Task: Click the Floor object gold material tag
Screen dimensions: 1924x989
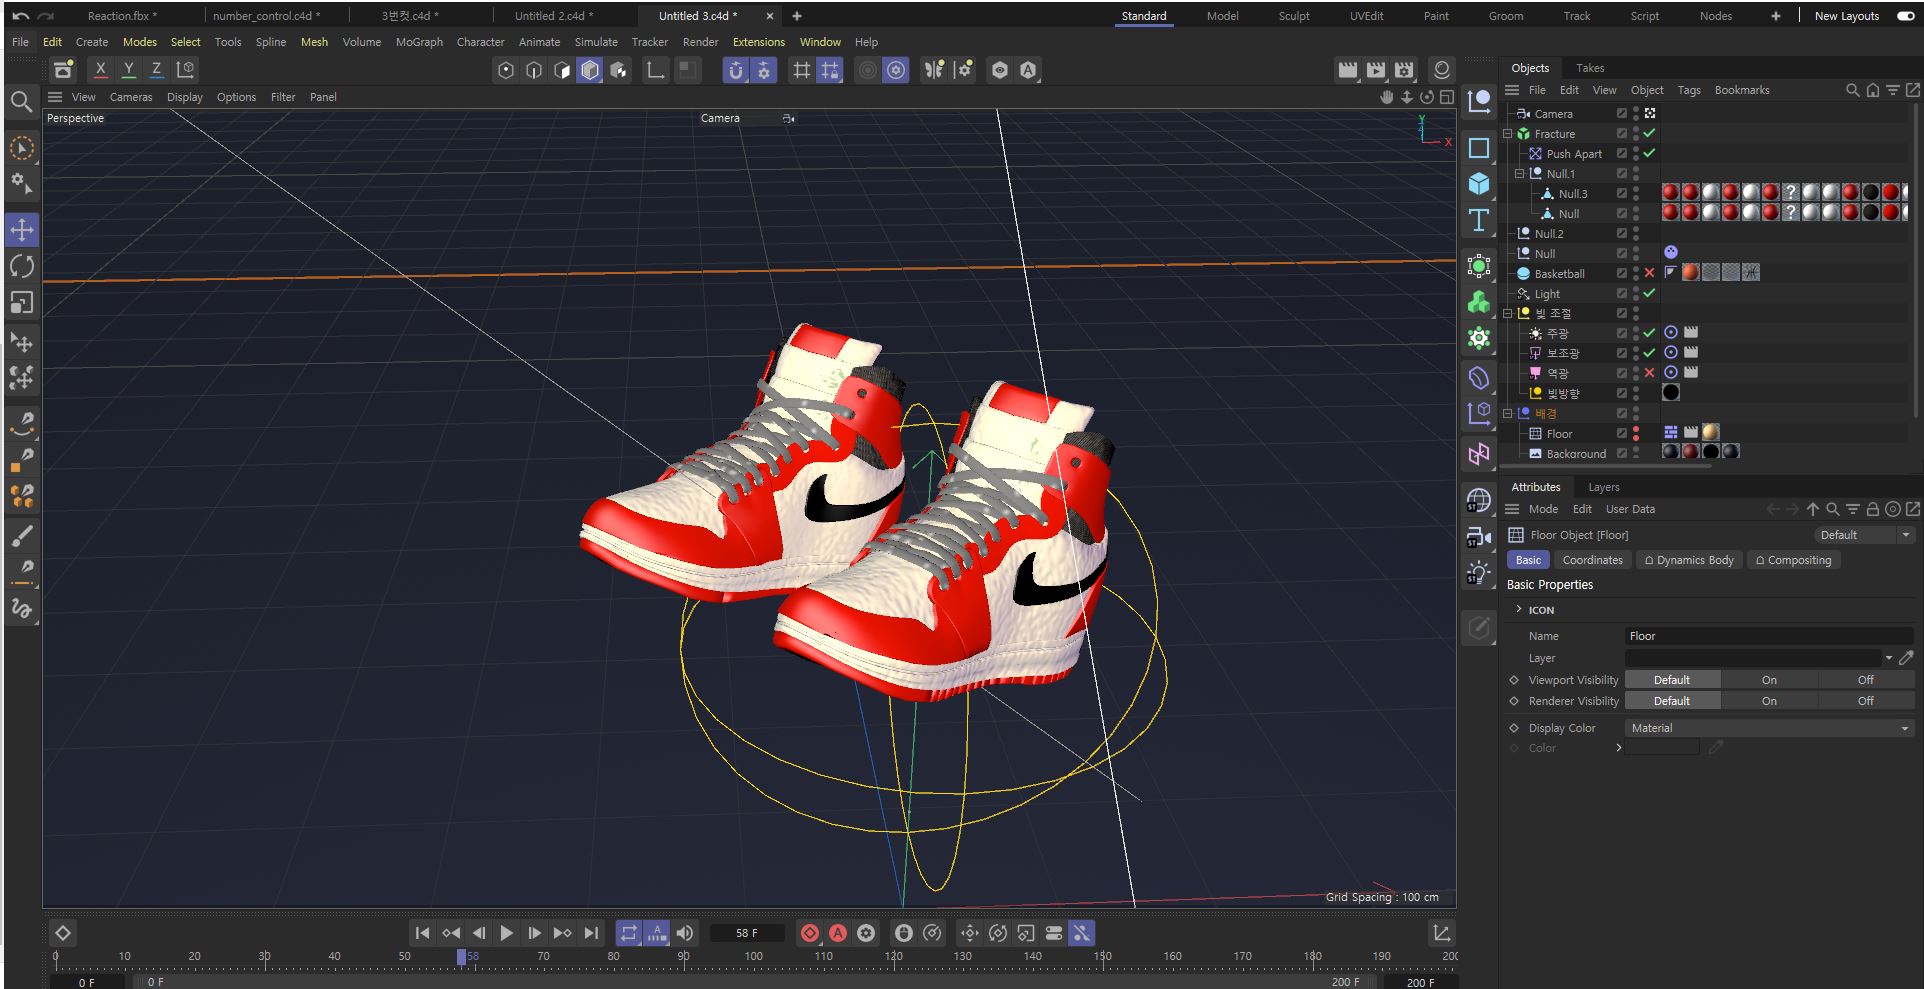Action: click(x=1711, y=432)
